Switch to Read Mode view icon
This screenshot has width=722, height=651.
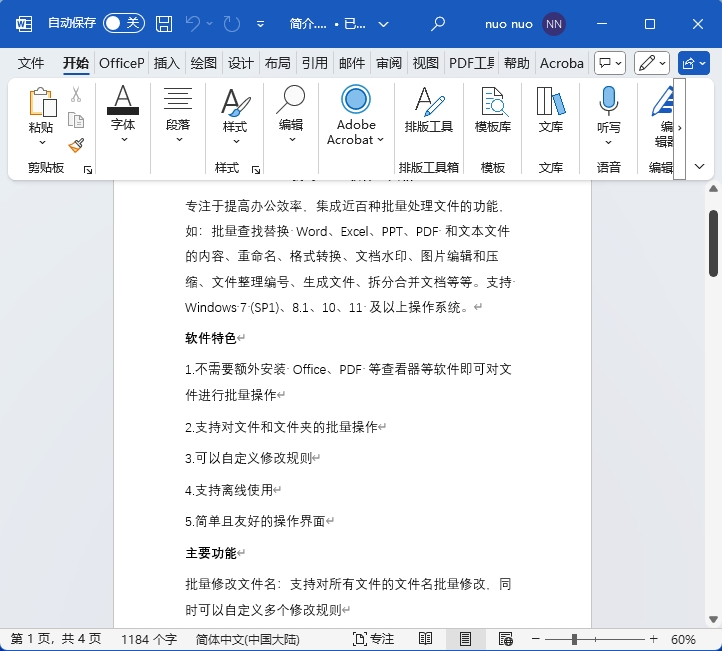(425, 639)
